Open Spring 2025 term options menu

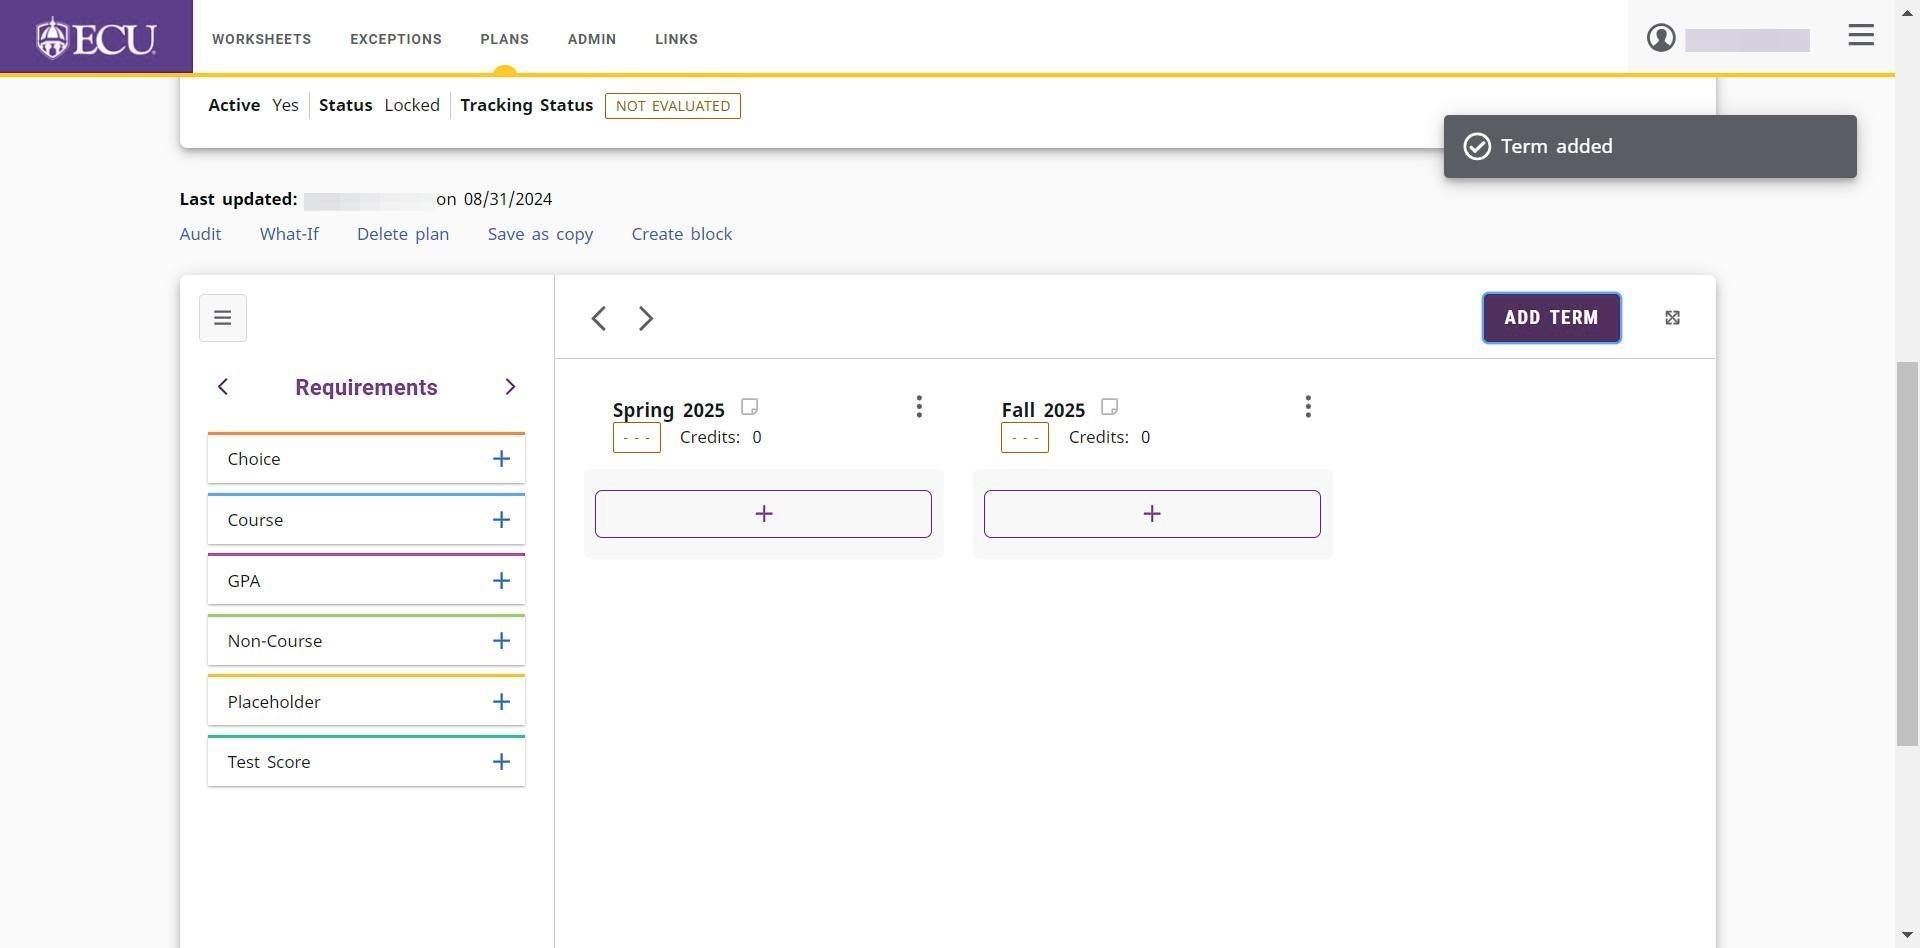(x=919, y=407)
